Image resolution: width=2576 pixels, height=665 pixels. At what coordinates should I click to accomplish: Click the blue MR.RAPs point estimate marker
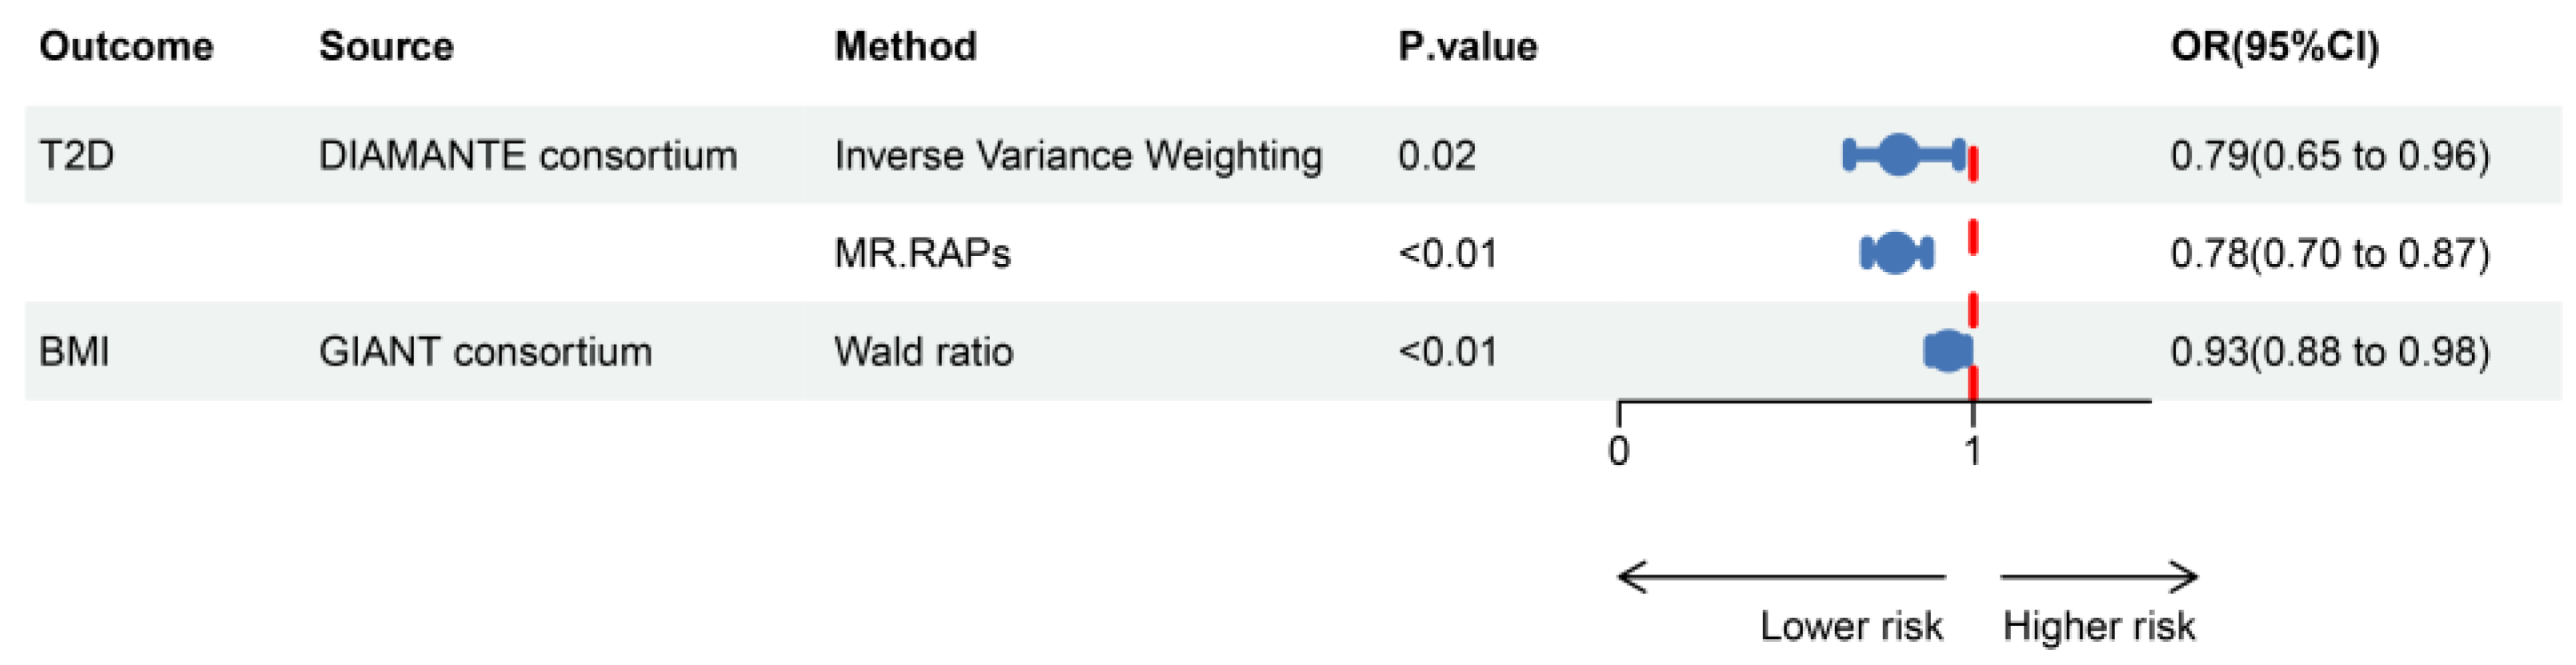(x=1894, y=253)
